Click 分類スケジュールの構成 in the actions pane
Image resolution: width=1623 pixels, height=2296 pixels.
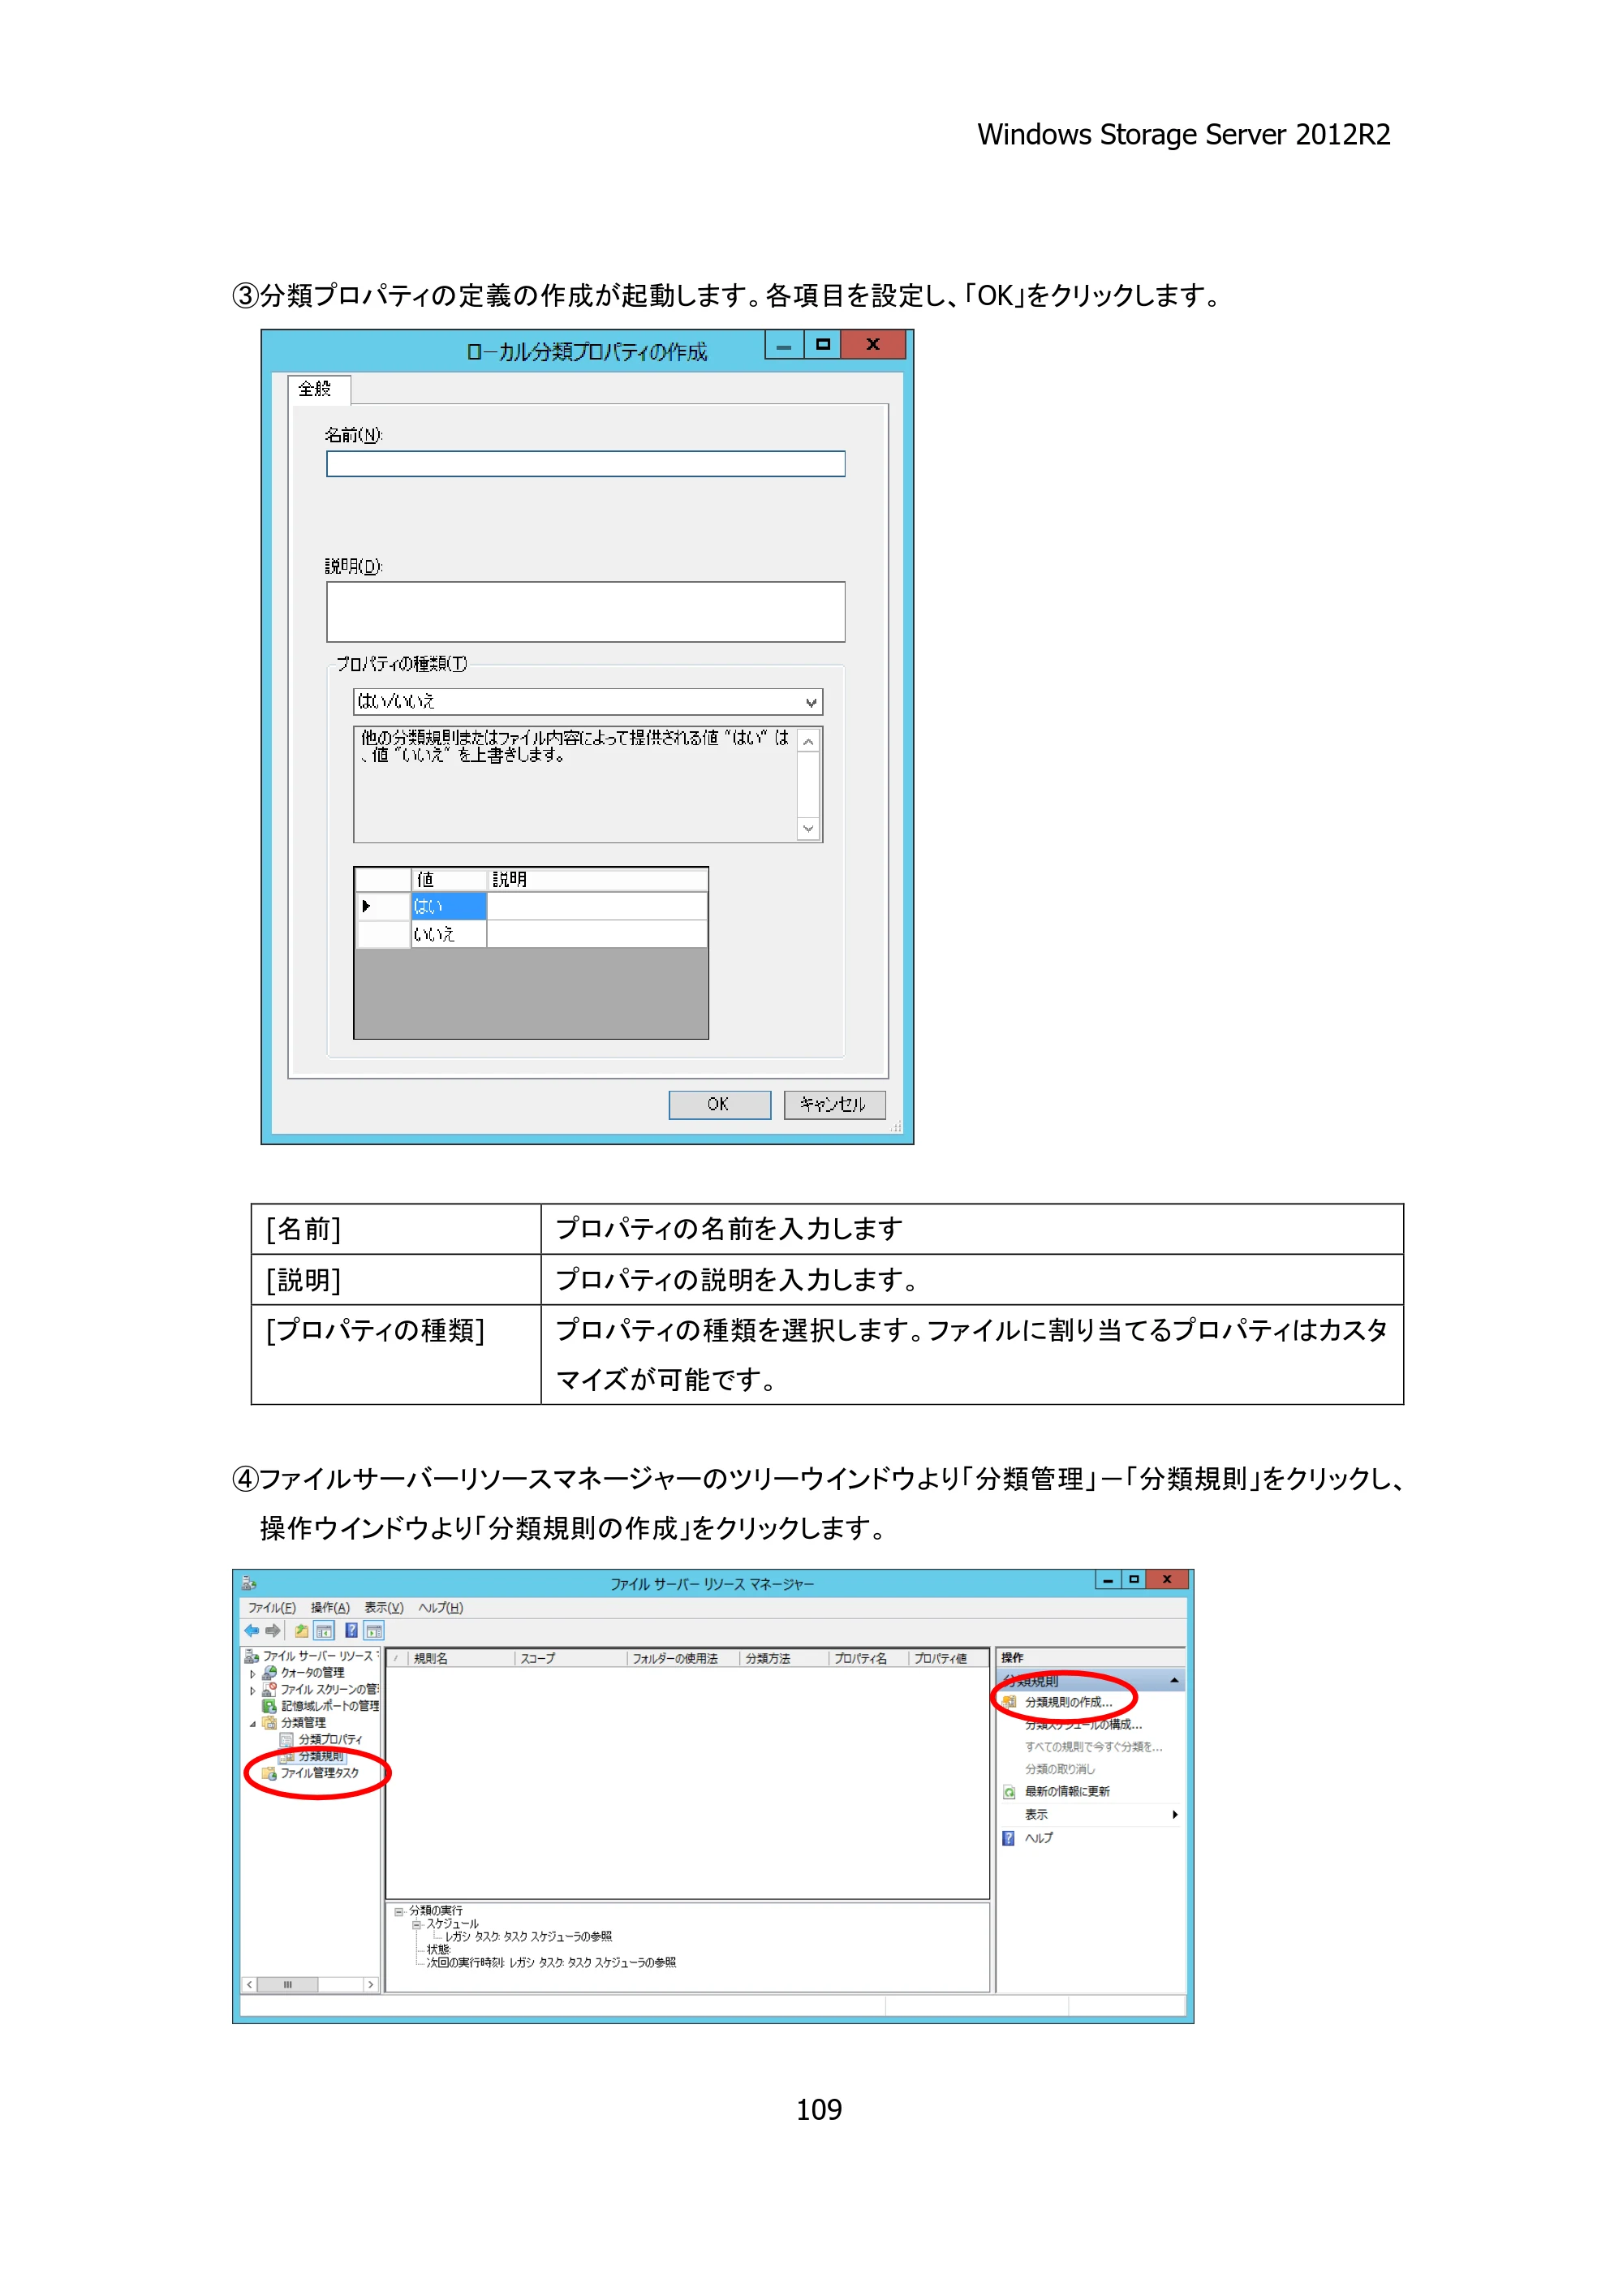coord(1083,1725)
